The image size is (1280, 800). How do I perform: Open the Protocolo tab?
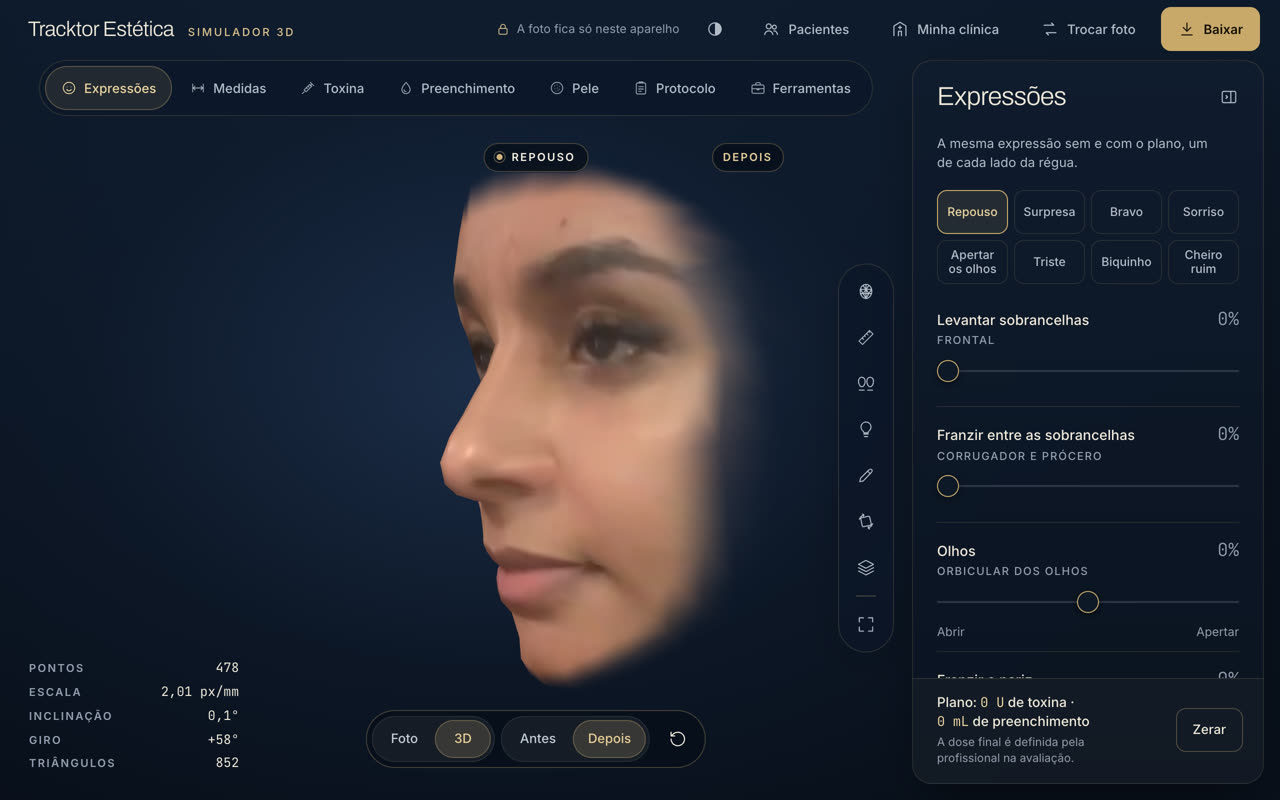tap(675, 88)
